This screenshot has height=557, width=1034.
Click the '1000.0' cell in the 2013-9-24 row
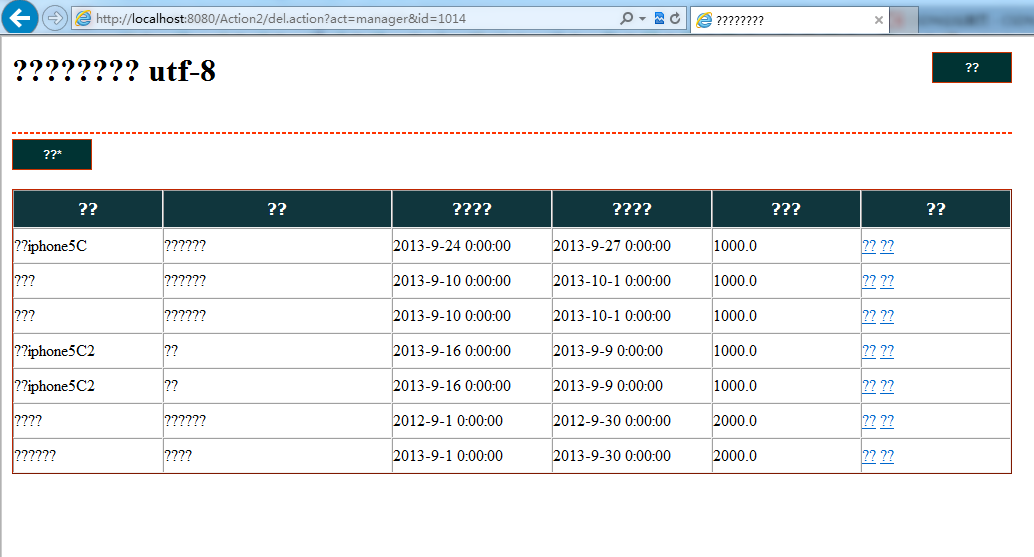pos(786,246)
